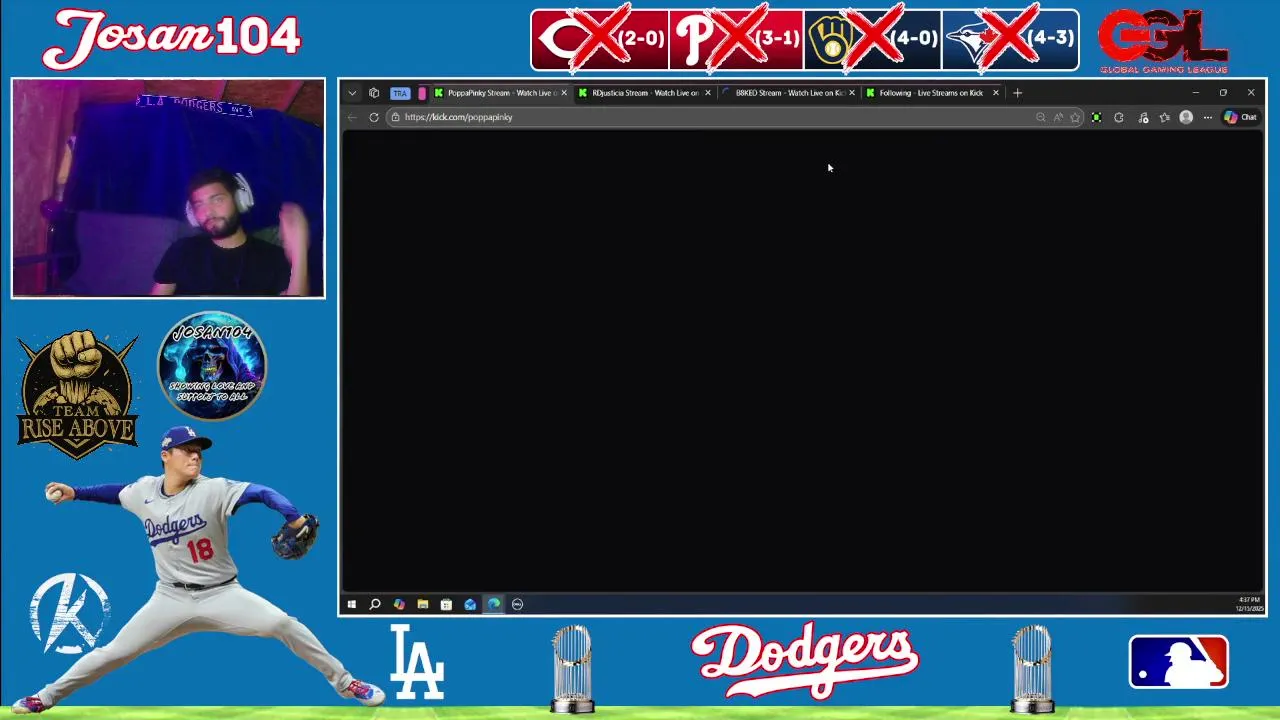
Task: Click the taskbar clock and date
Action: (x=1250, y=604)
